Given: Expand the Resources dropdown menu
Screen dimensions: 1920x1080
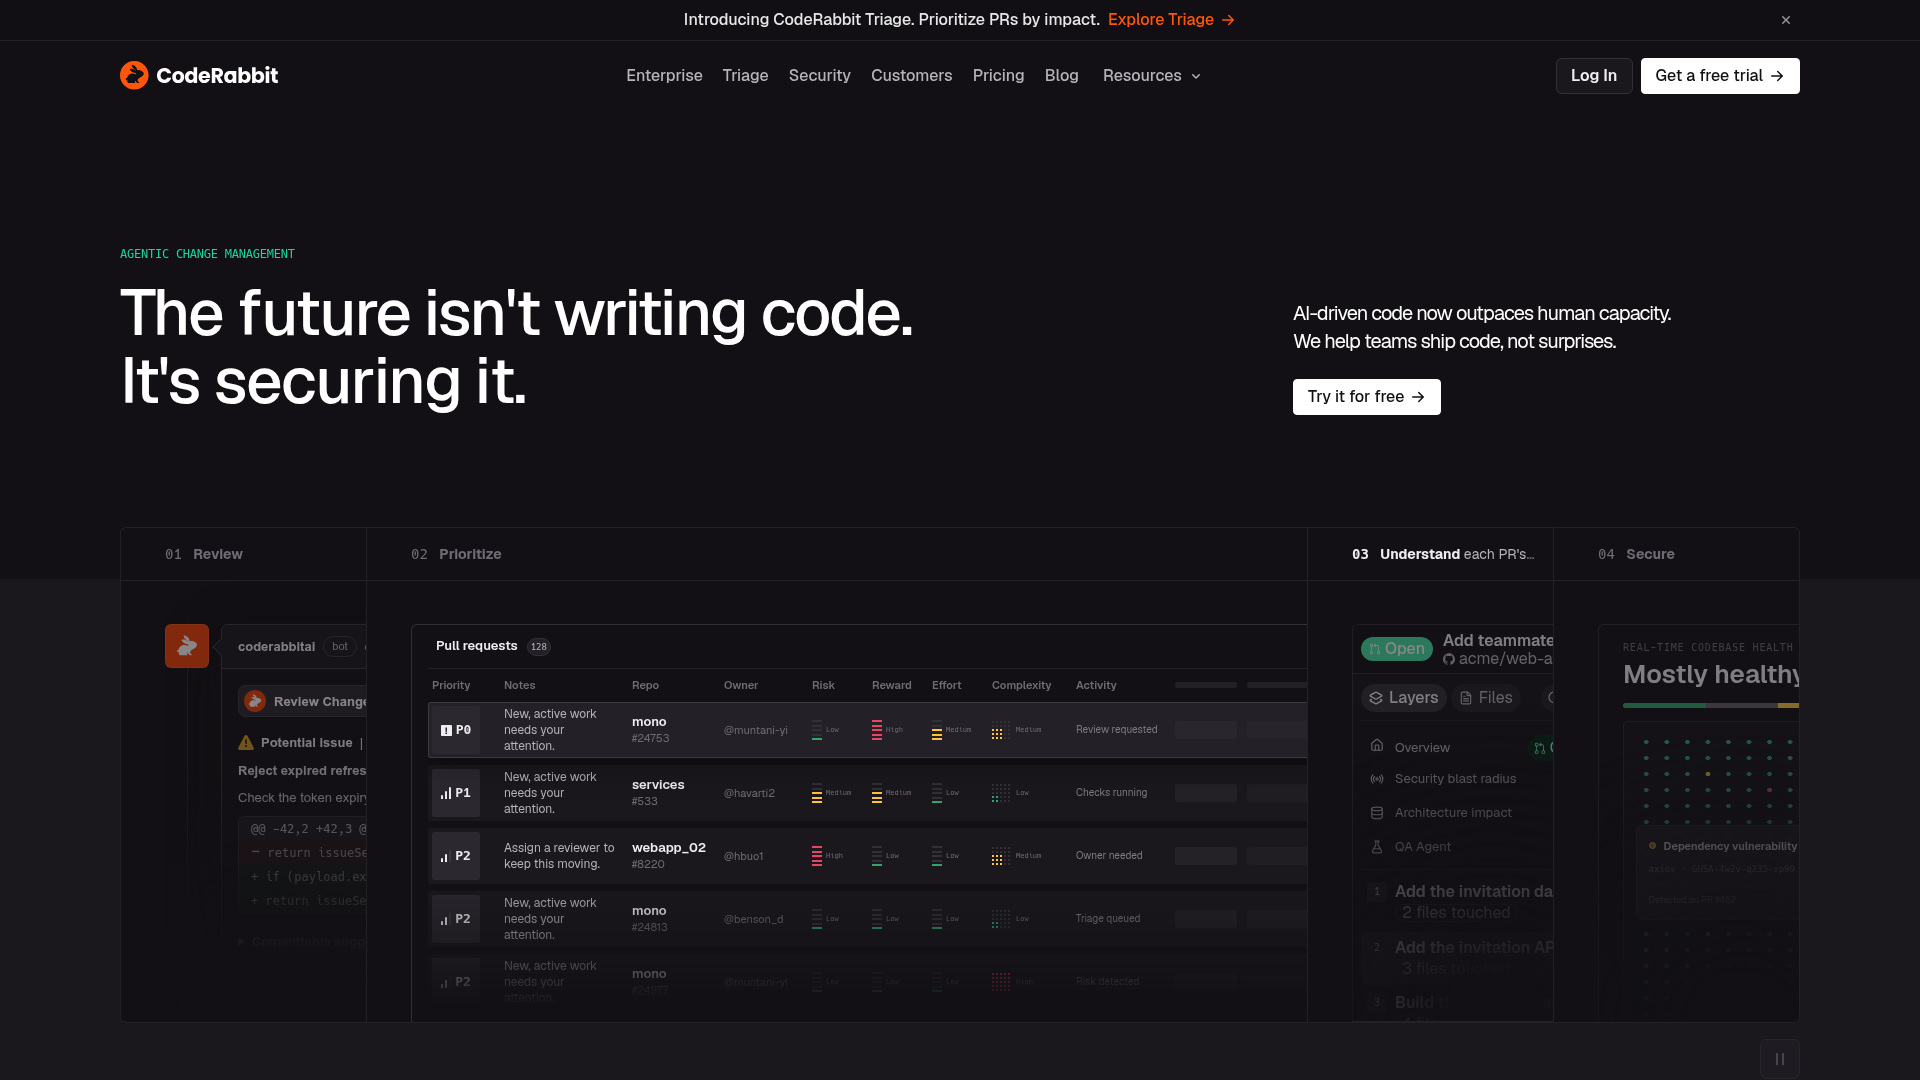Looking at the screenshot, I should 1152,76.
